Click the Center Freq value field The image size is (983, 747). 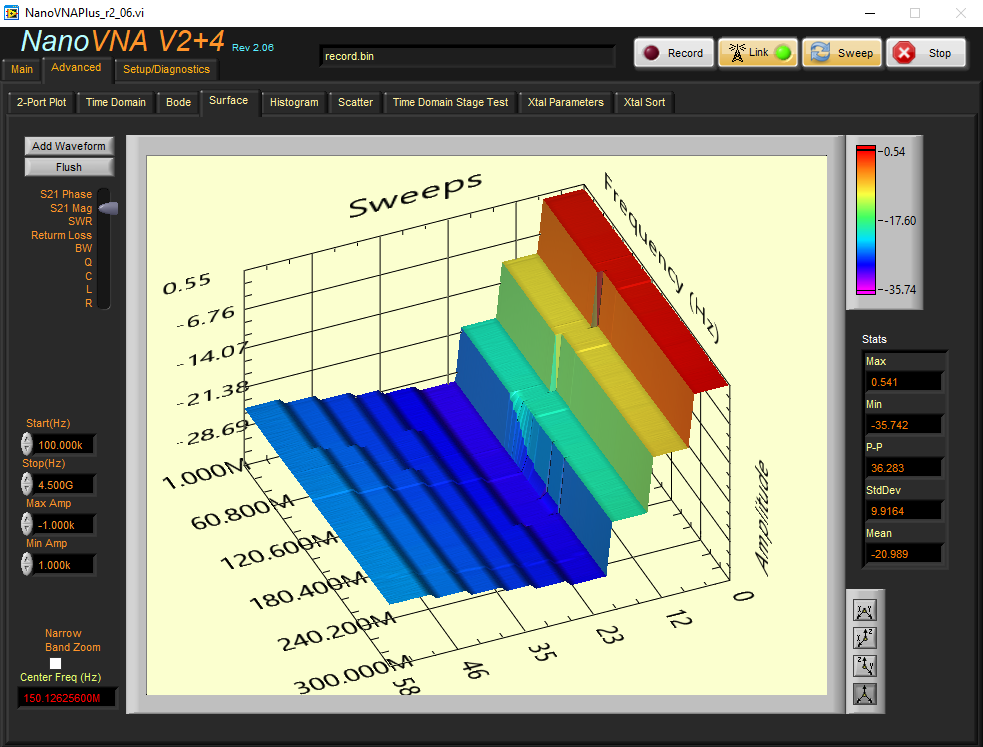[66, 698]
